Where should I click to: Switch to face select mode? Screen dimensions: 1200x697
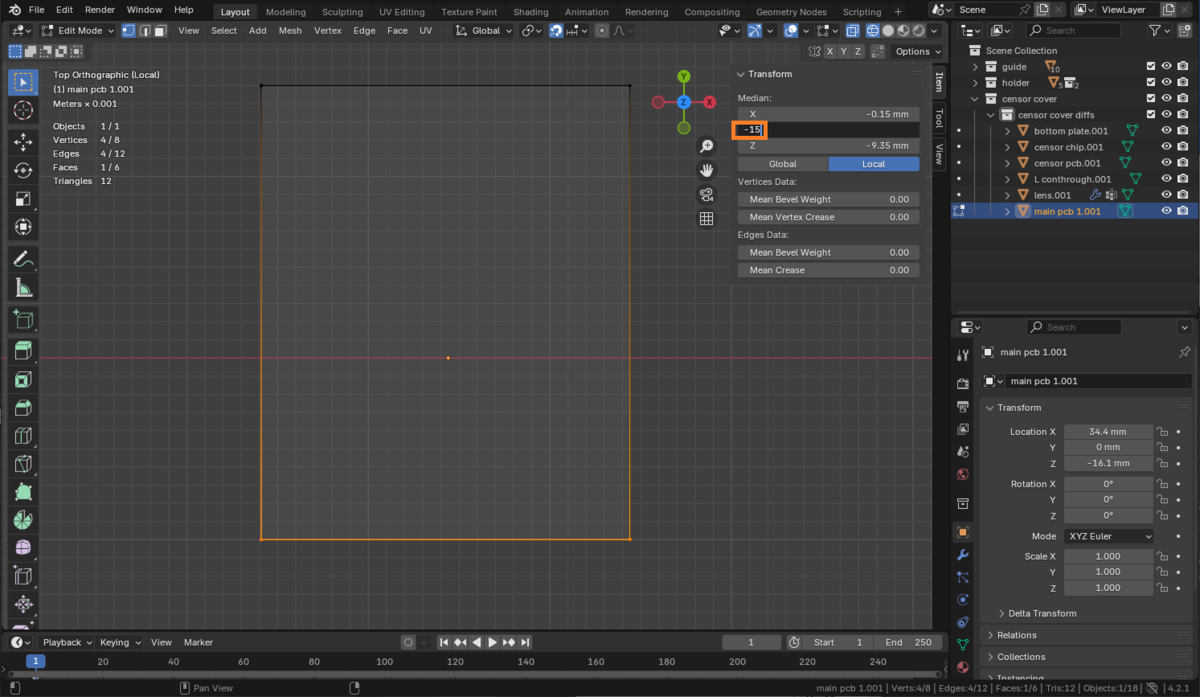pyautogui.click(x=160, y=30)
